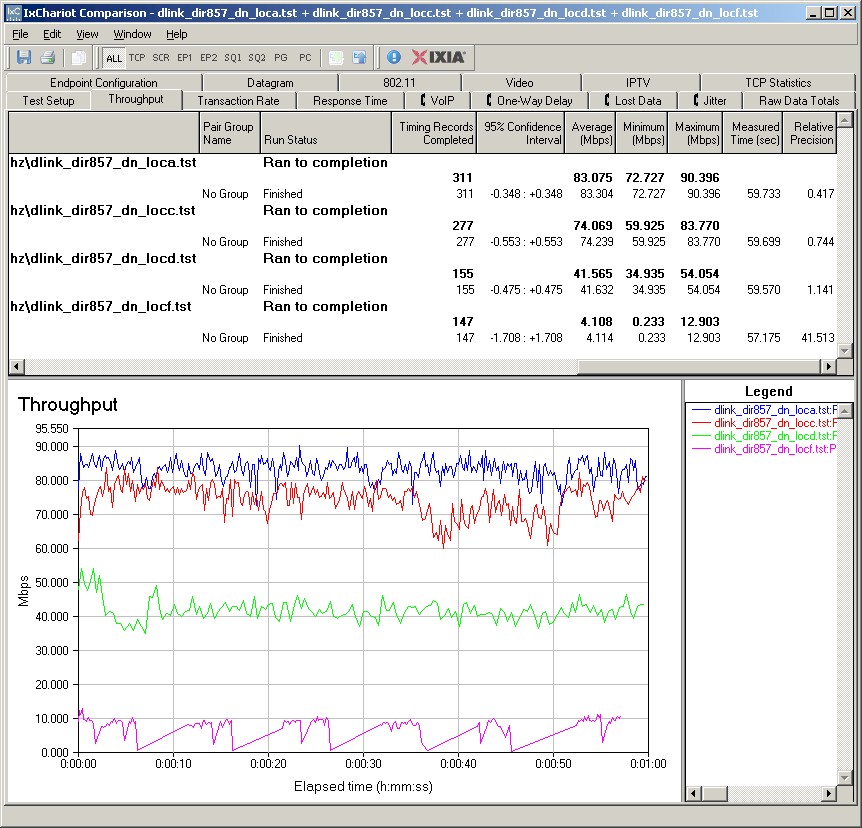Click the grid view icon in toolbar

click(335, 57)
